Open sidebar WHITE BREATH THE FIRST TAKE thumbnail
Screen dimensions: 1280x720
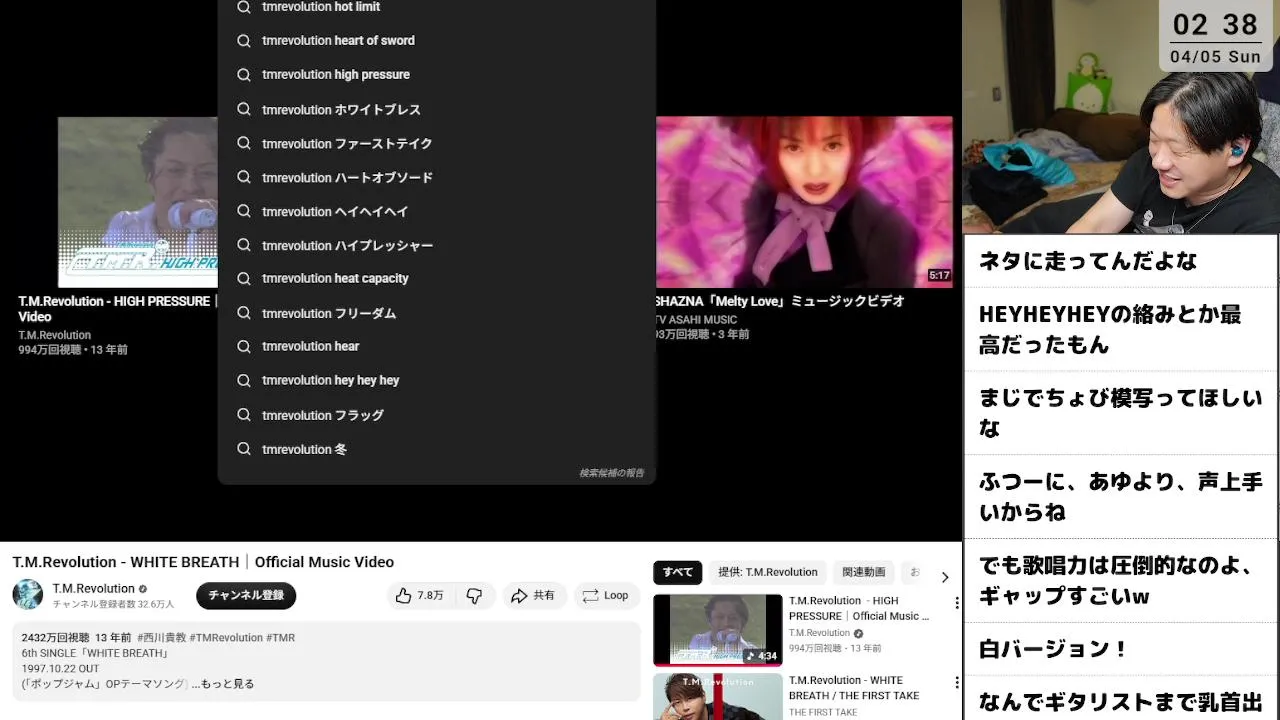pyautogui.click(x=718, y=697)
